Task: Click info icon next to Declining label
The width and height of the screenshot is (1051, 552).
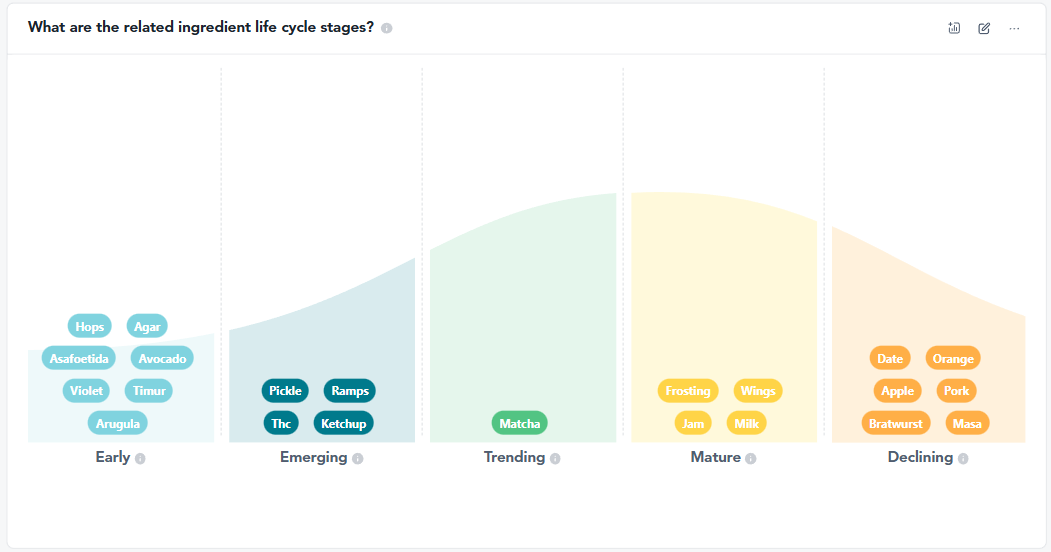Action: pyautogui.click(x=963, y=459)
